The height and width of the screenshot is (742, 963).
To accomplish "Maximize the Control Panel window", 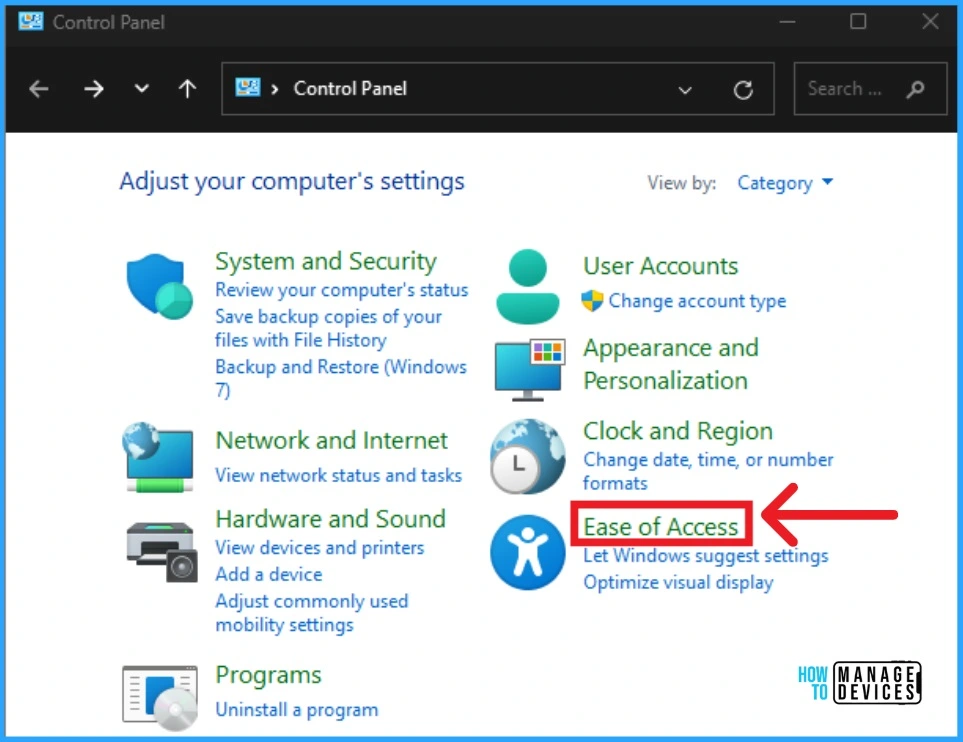I will pos(858,21).
